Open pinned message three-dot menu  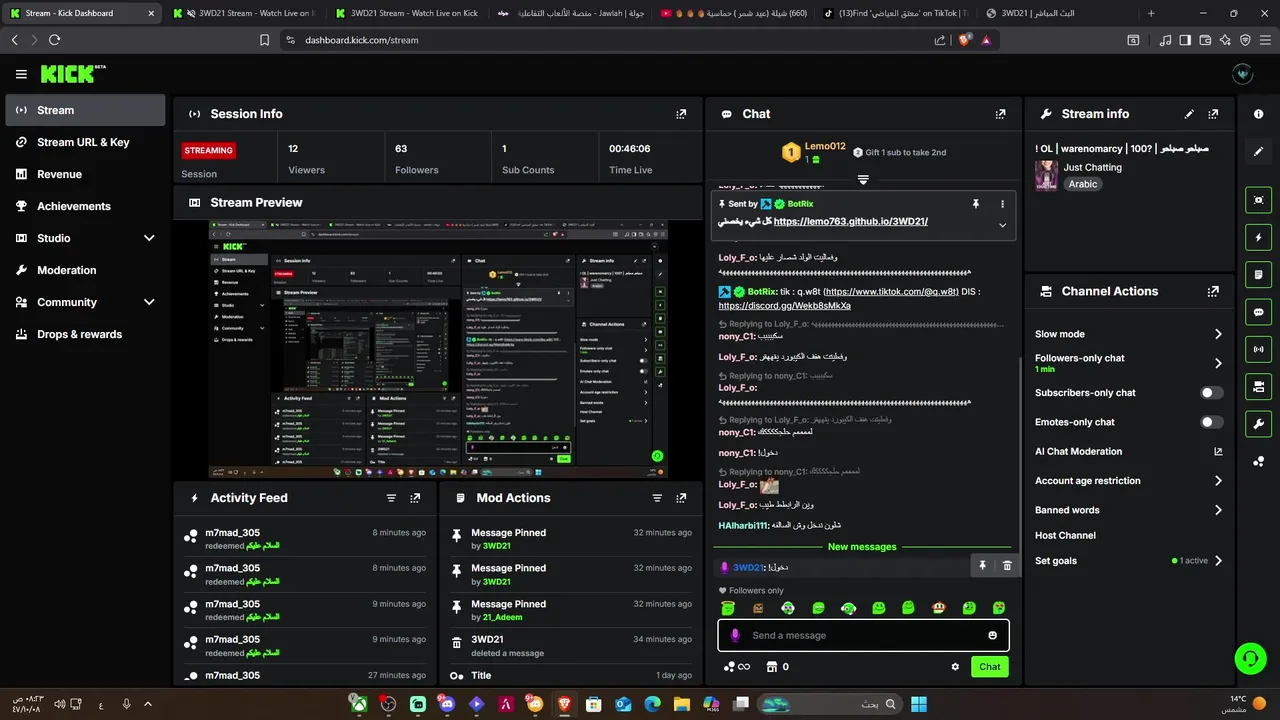tap(1002, 204)
